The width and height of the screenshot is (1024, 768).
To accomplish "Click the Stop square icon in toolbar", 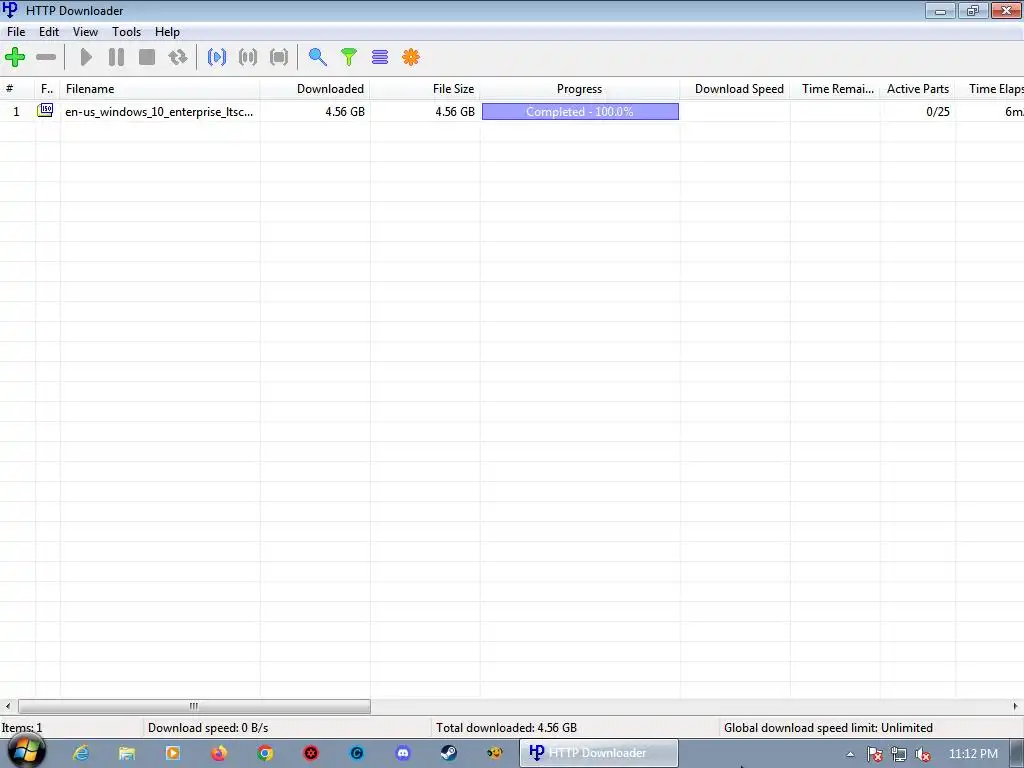I will [x=147, y=57].
